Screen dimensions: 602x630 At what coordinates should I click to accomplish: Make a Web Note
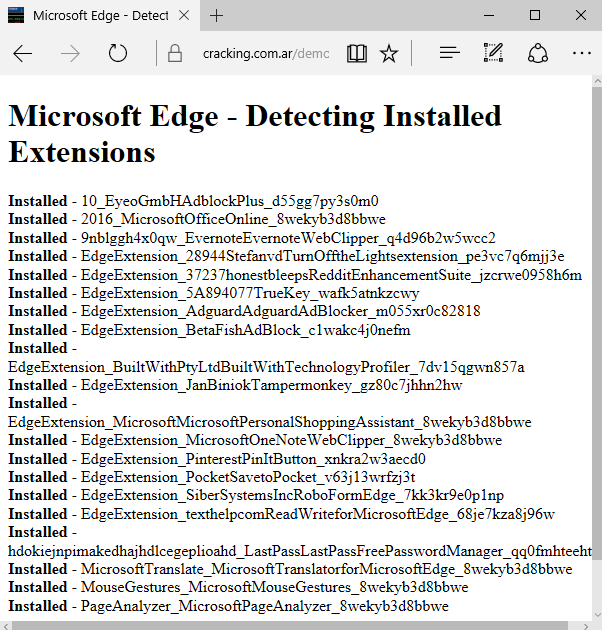pos(493,53)
